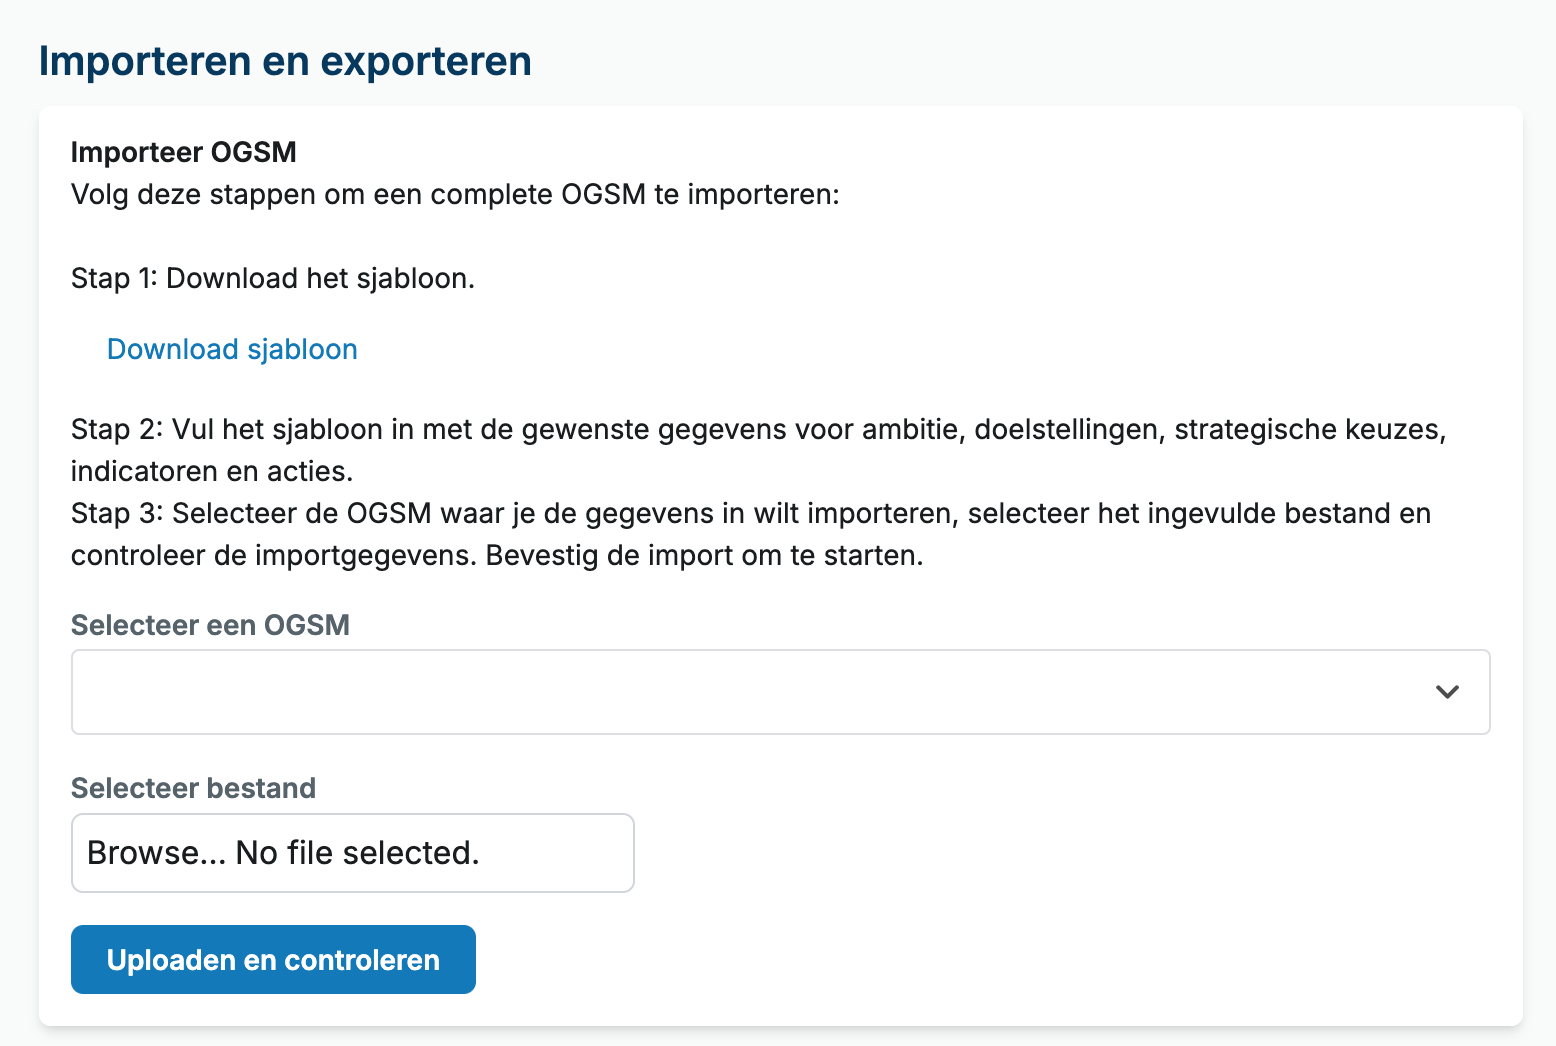Viewport: 1556px width, 1046px height.
Task: Click the 'Stap 1: Download het sjabloon.' text
Action: (x=273, y=278)
